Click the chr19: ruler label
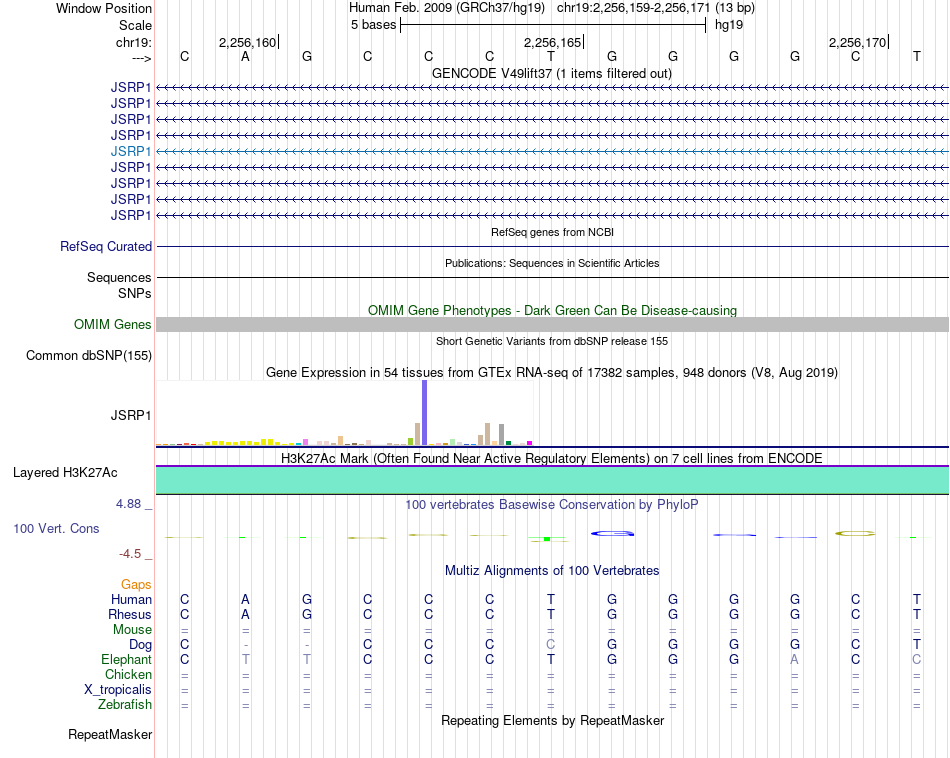 [133, 42]
